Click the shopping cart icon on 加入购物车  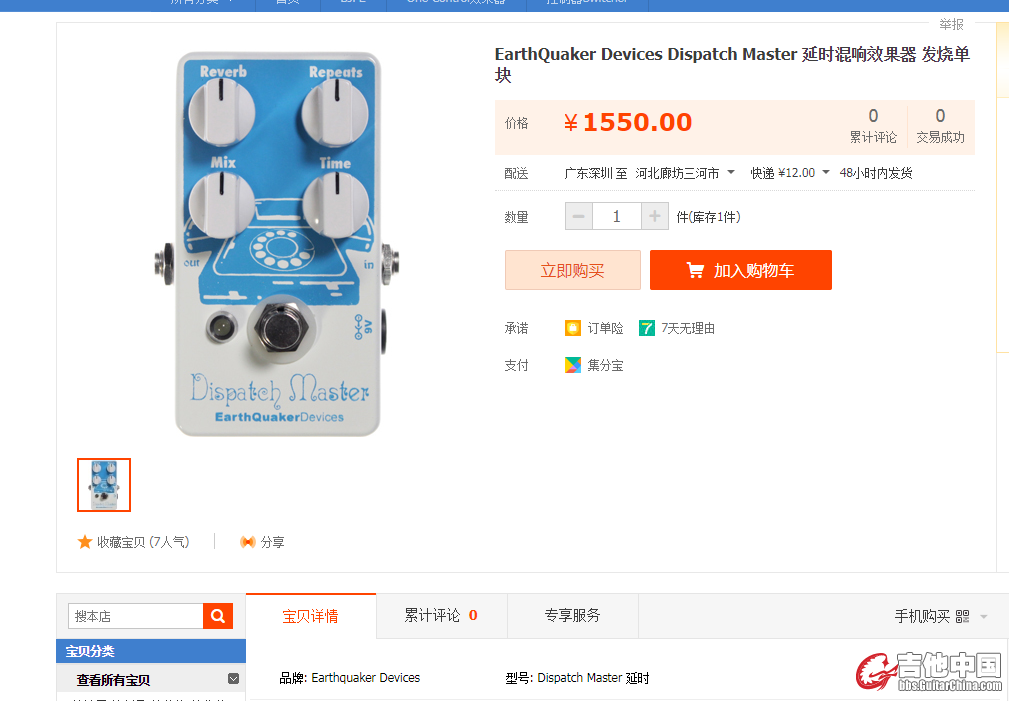695,270
